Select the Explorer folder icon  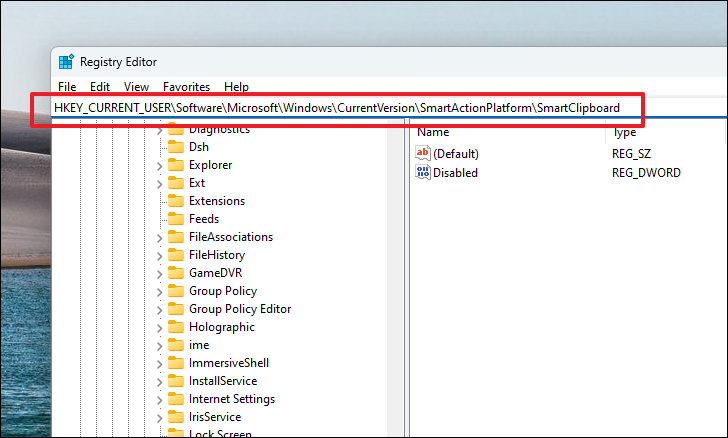(176, 165)
